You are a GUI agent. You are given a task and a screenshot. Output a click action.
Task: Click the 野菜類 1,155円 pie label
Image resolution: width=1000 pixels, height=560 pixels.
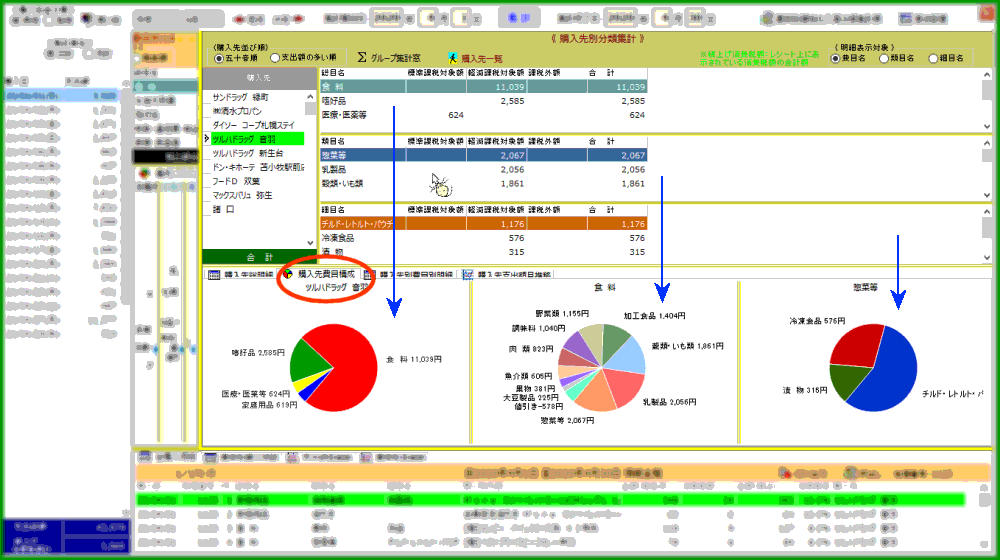tap(562, 313)
